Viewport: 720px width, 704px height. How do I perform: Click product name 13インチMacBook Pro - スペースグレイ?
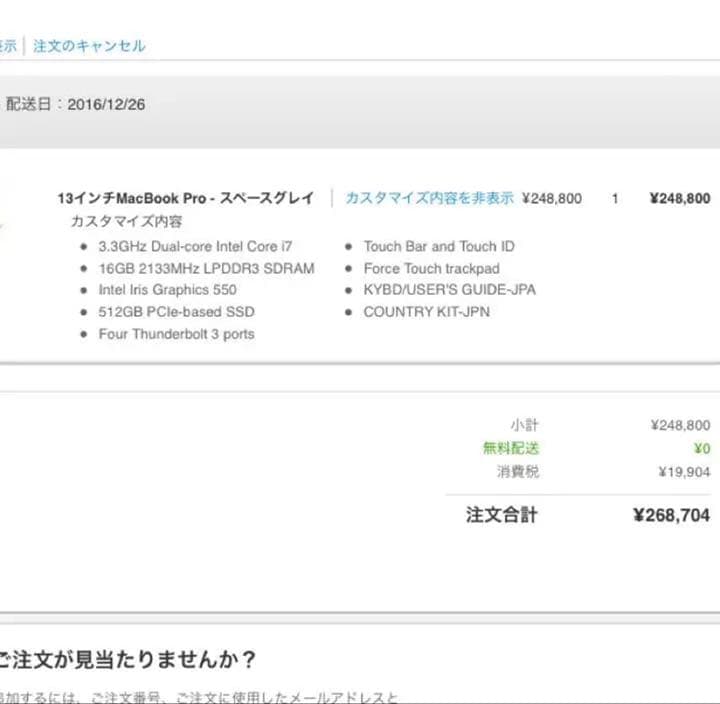(186, 198)
